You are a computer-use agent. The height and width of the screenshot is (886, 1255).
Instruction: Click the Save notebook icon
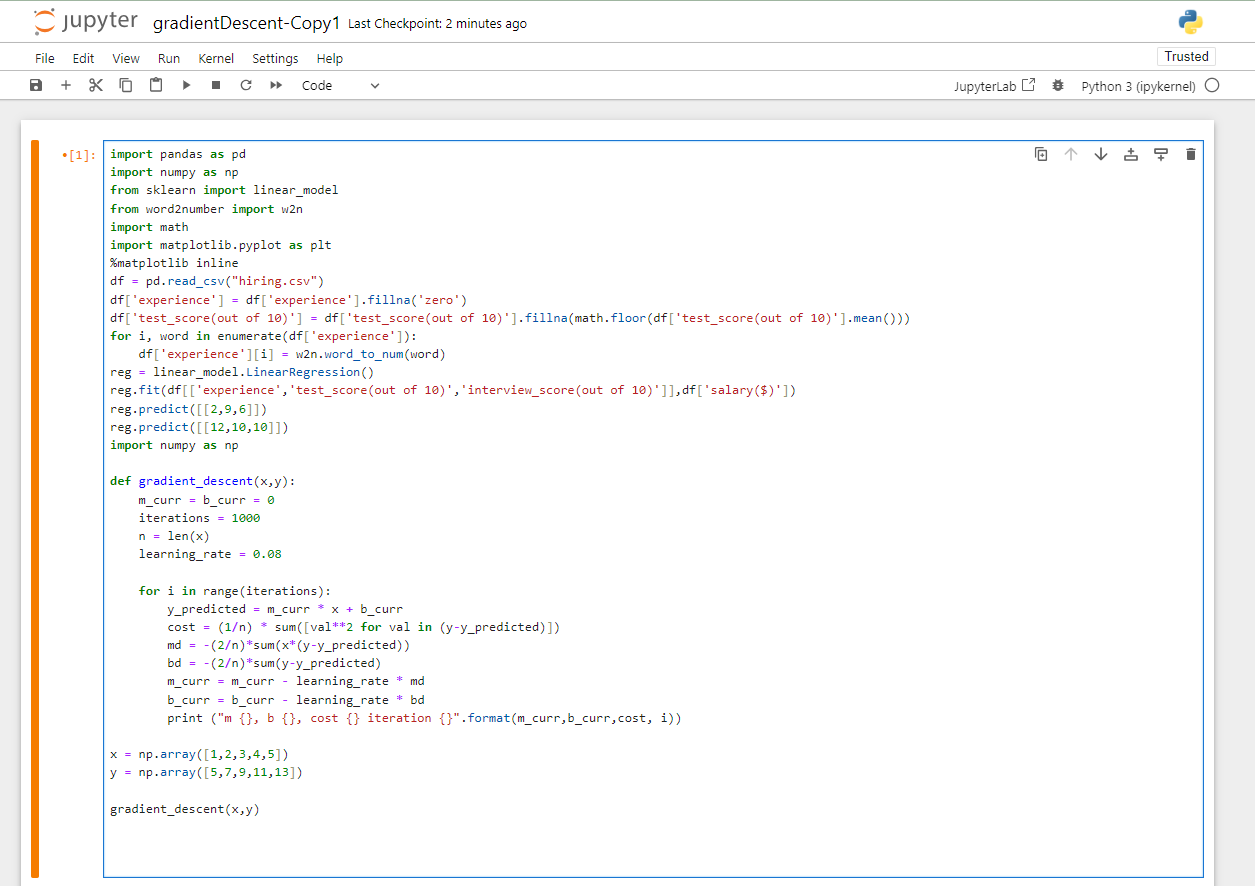click(x=36, y=86)
